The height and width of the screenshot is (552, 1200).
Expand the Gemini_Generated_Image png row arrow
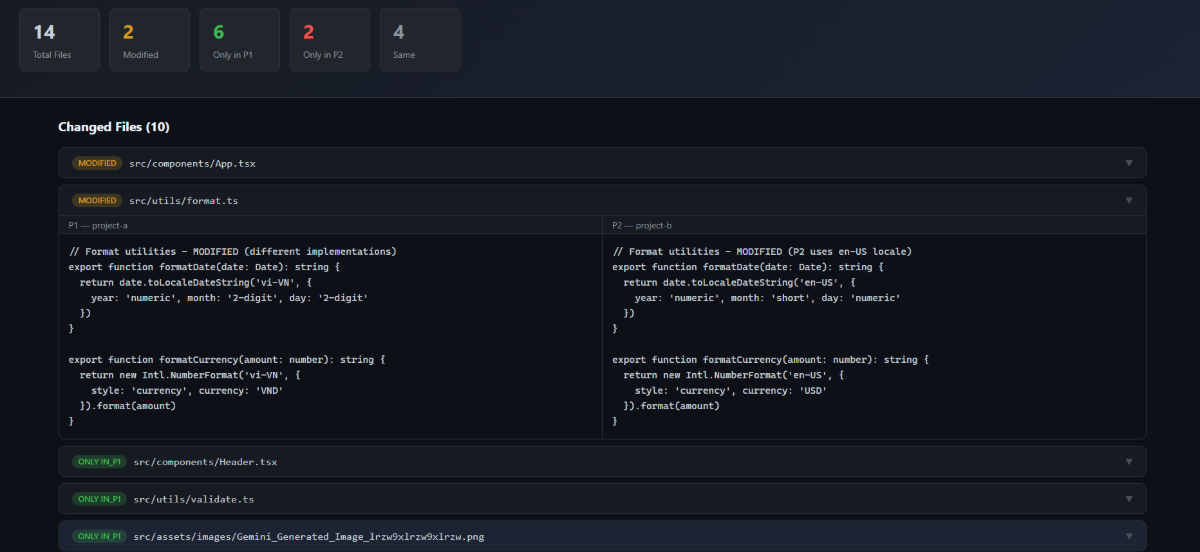1129,536
